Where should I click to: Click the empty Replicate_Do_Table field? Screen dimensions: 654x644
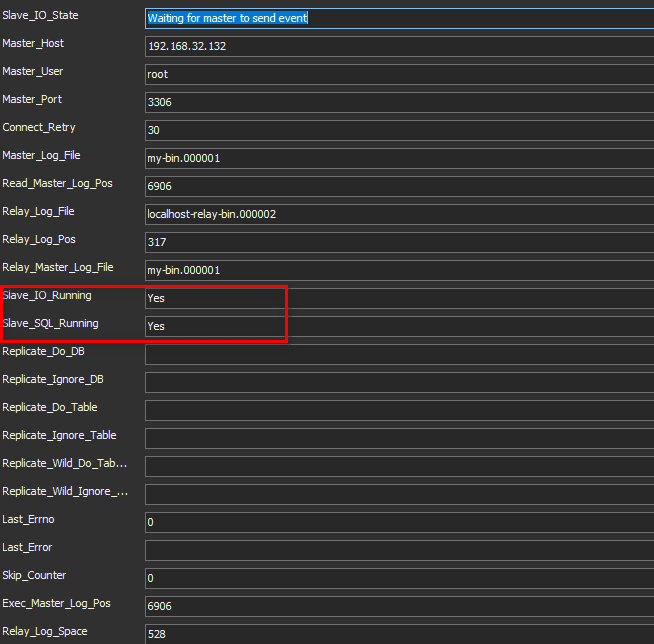pyautogui.click(x=398, y=410)
